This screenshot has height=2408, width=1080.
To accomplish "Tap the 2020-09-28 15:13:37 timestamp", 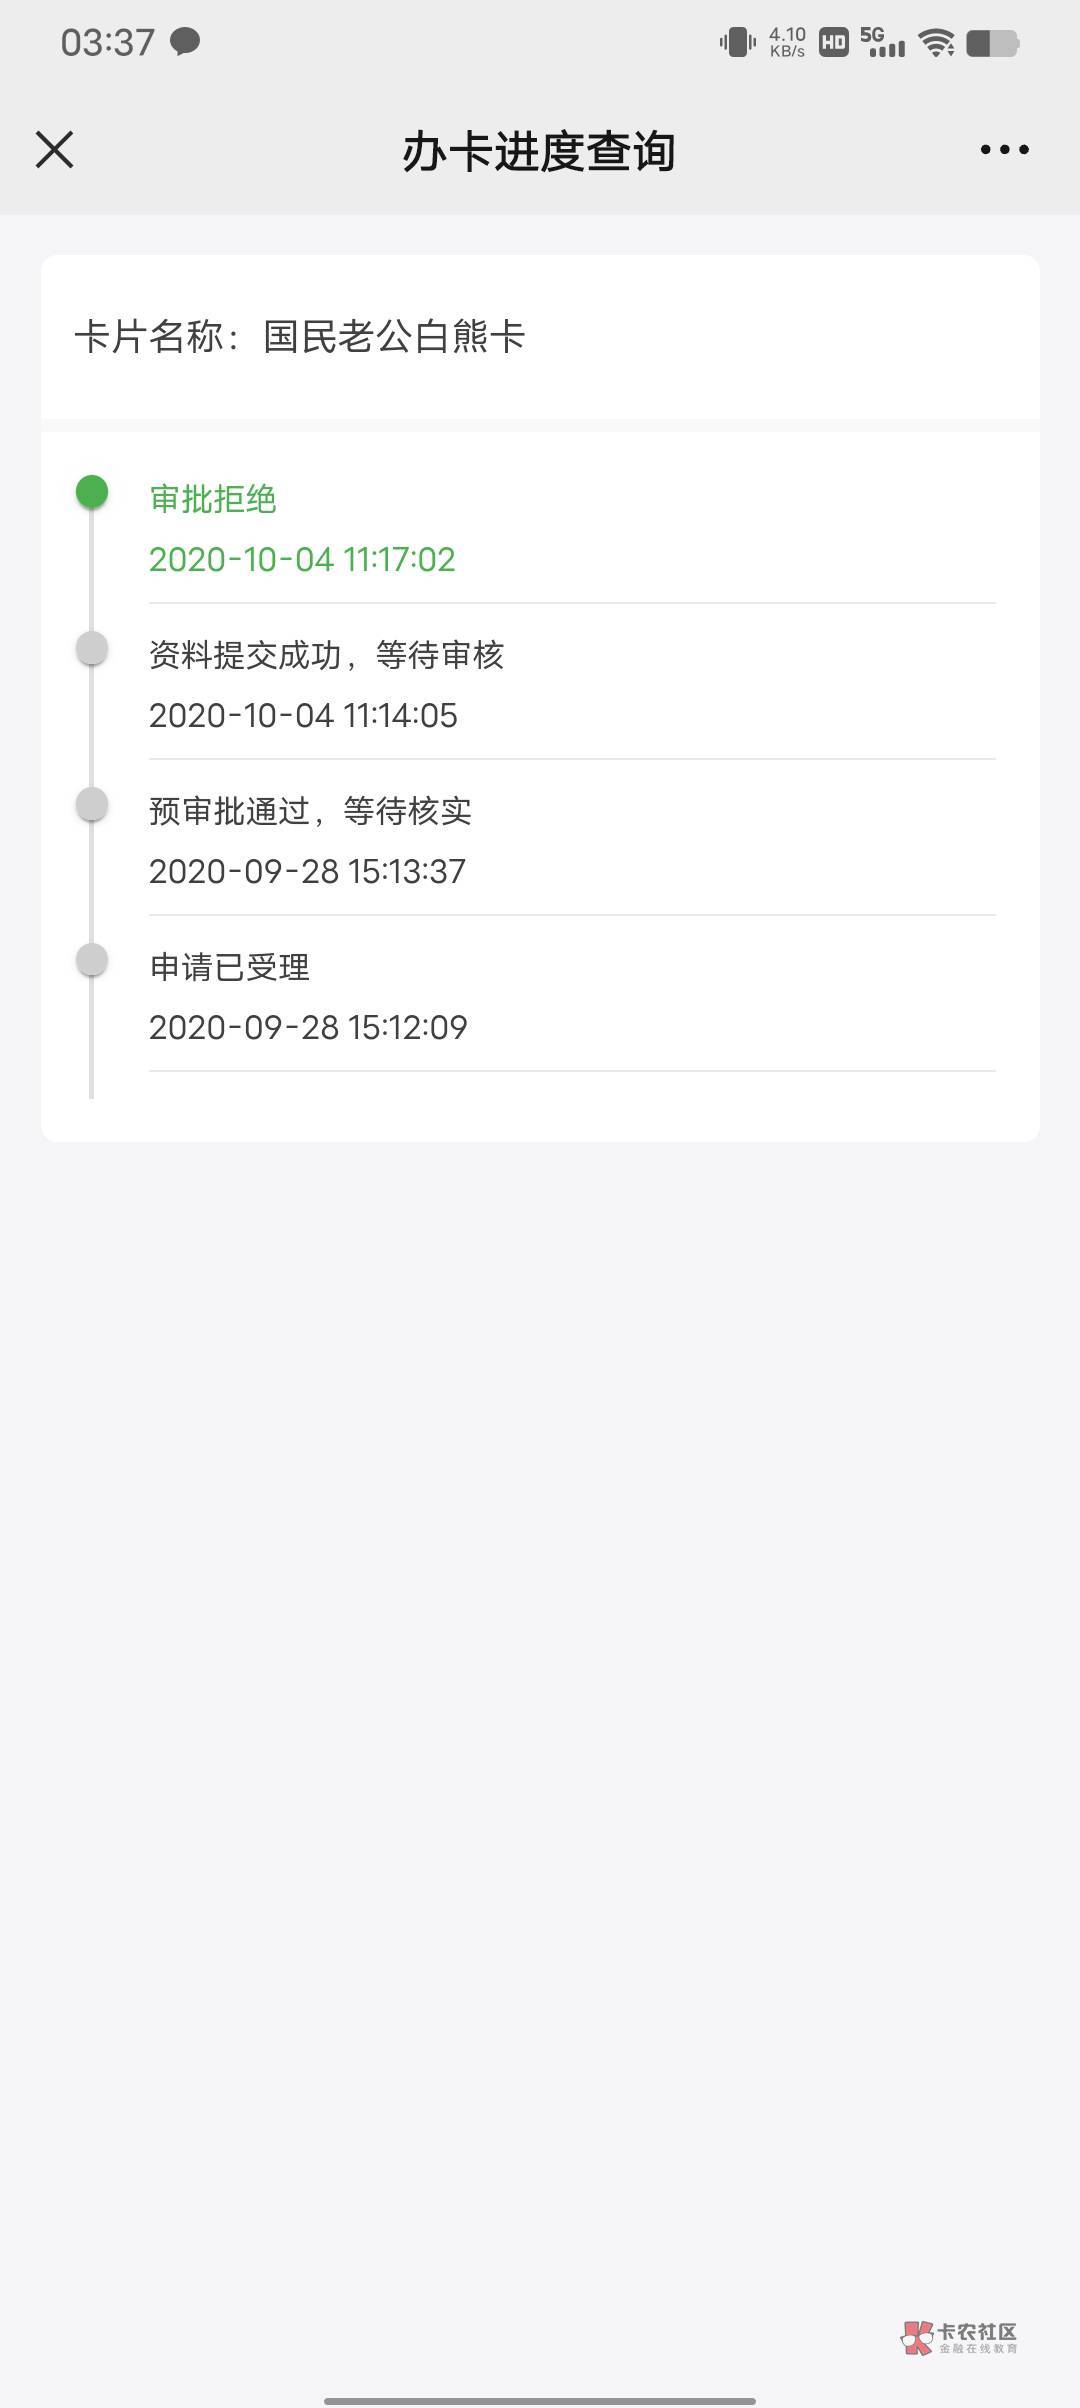I will (307, 871).
